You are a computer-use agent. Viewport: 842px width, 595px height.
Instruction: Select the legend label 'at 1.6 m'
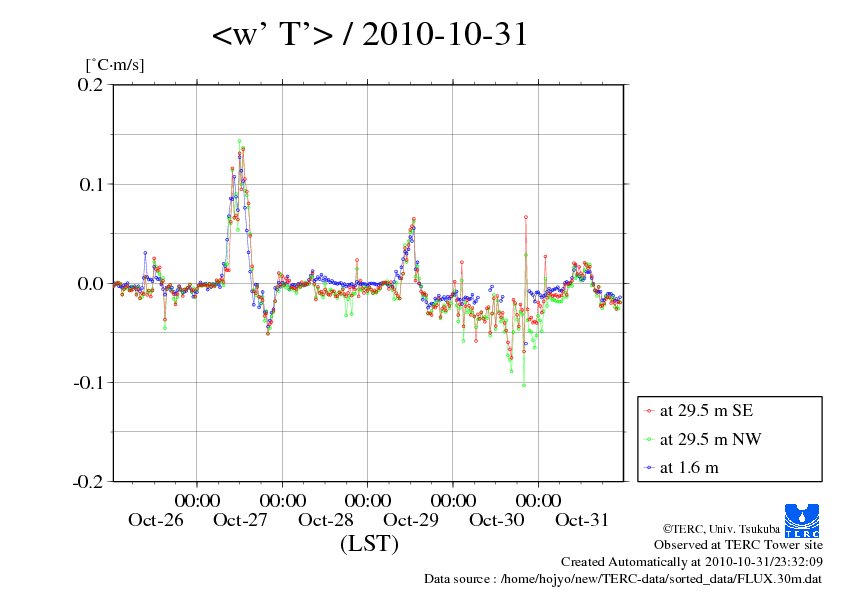pyautogui.click(x=689, y=468)
